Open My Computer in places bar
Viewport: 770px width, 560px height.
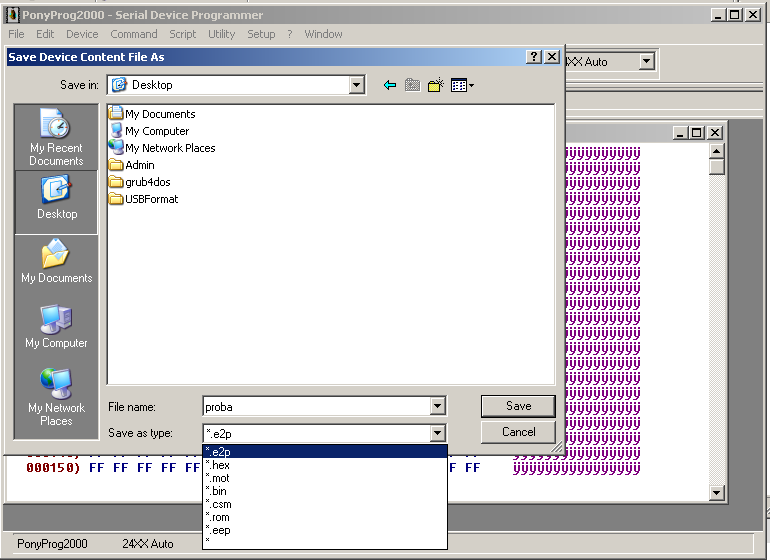pyautogui.click(x=56, y=326)
